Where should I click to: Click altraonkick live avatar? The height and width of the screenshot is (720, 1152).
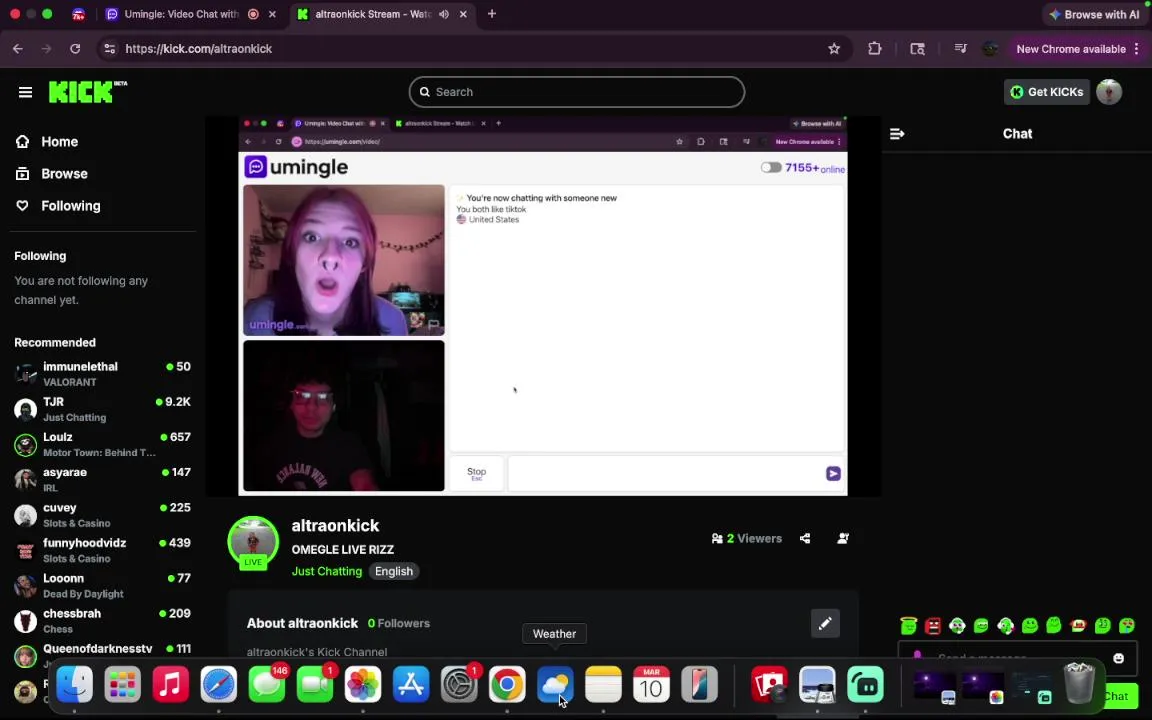pos(253,542)
